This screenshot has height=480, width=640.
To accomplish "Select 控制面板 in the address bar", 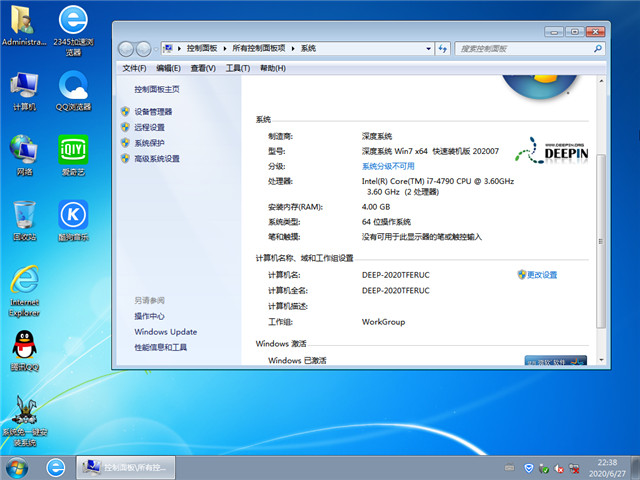I will point(202,48).
